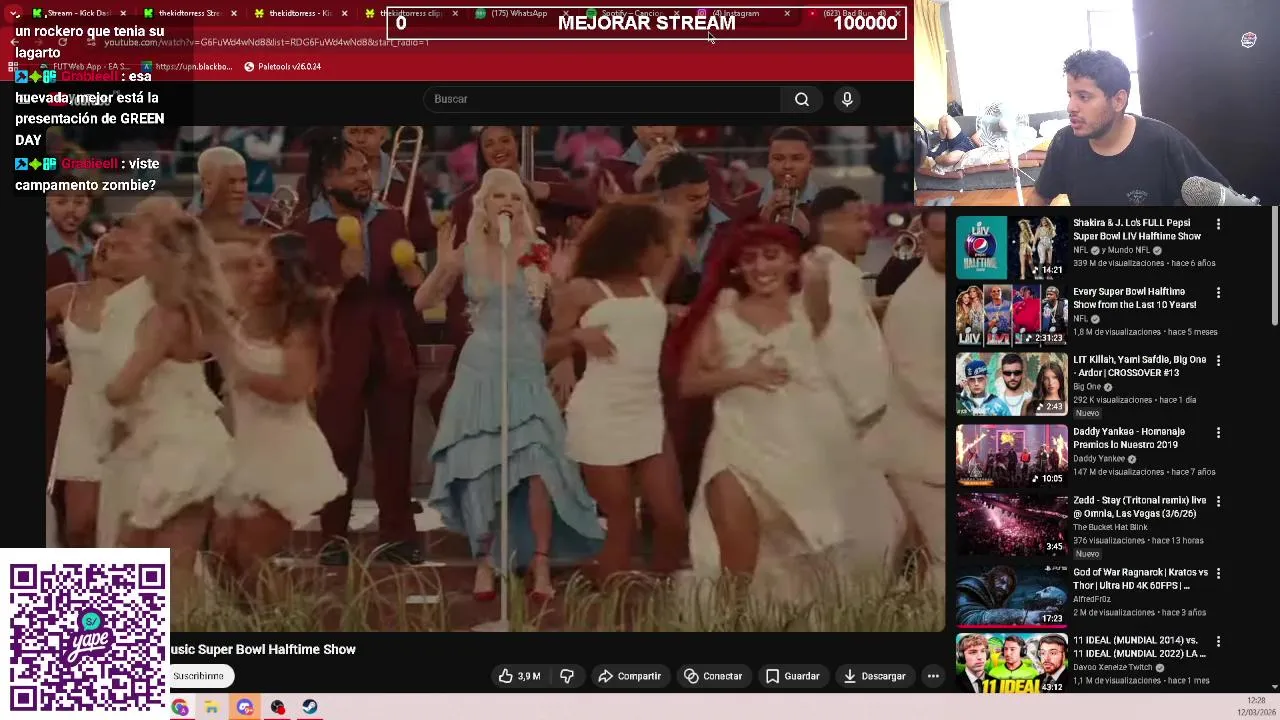Click the highlighted orange taskbar app icon
The image size is (1280, 720).
(x=245, y=707)
